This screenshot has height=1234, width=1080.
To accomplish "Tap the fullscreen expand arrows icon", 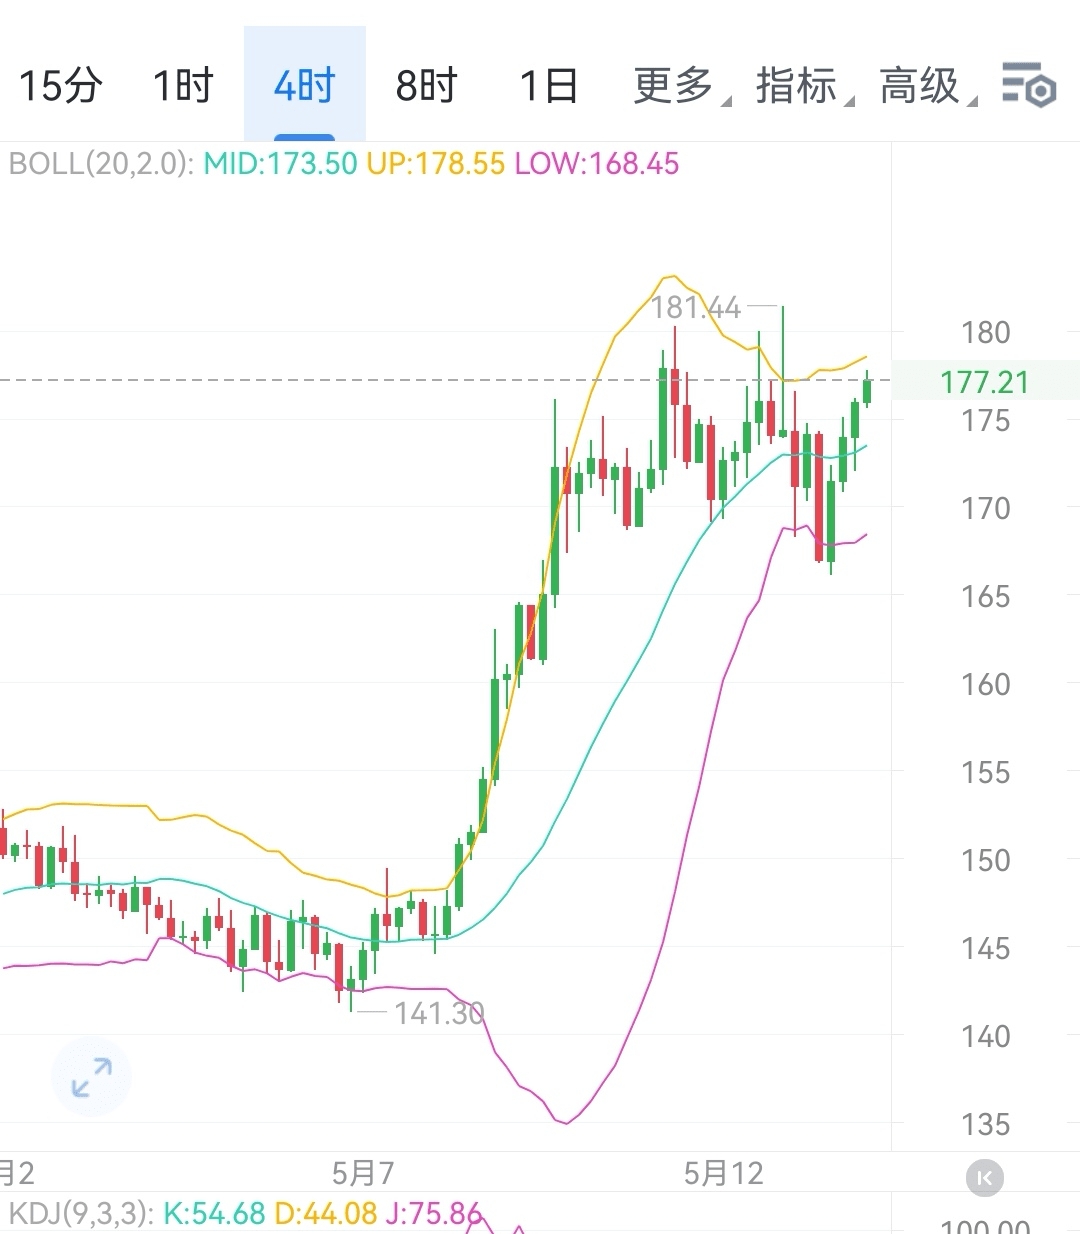I will (x=92, y=1077).
